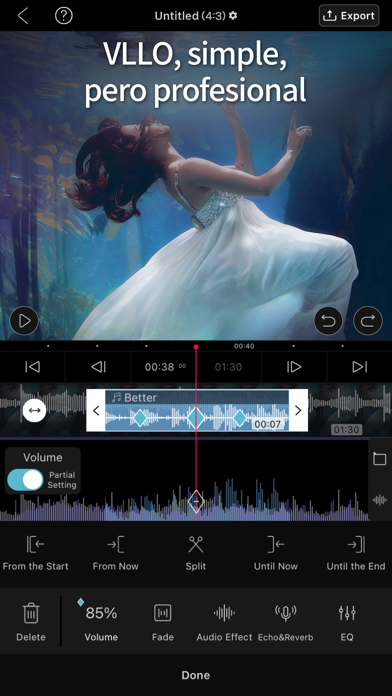Screen dimensions: 392x696
Task: Step forward one frame
Action: (294, 367)
